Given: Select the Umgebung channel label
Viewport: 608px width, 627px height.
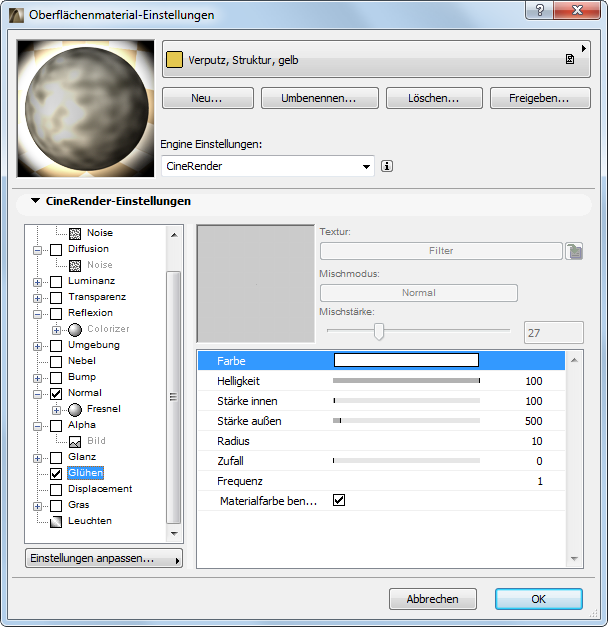Looking at the screenshot, I should coord(94,345).
